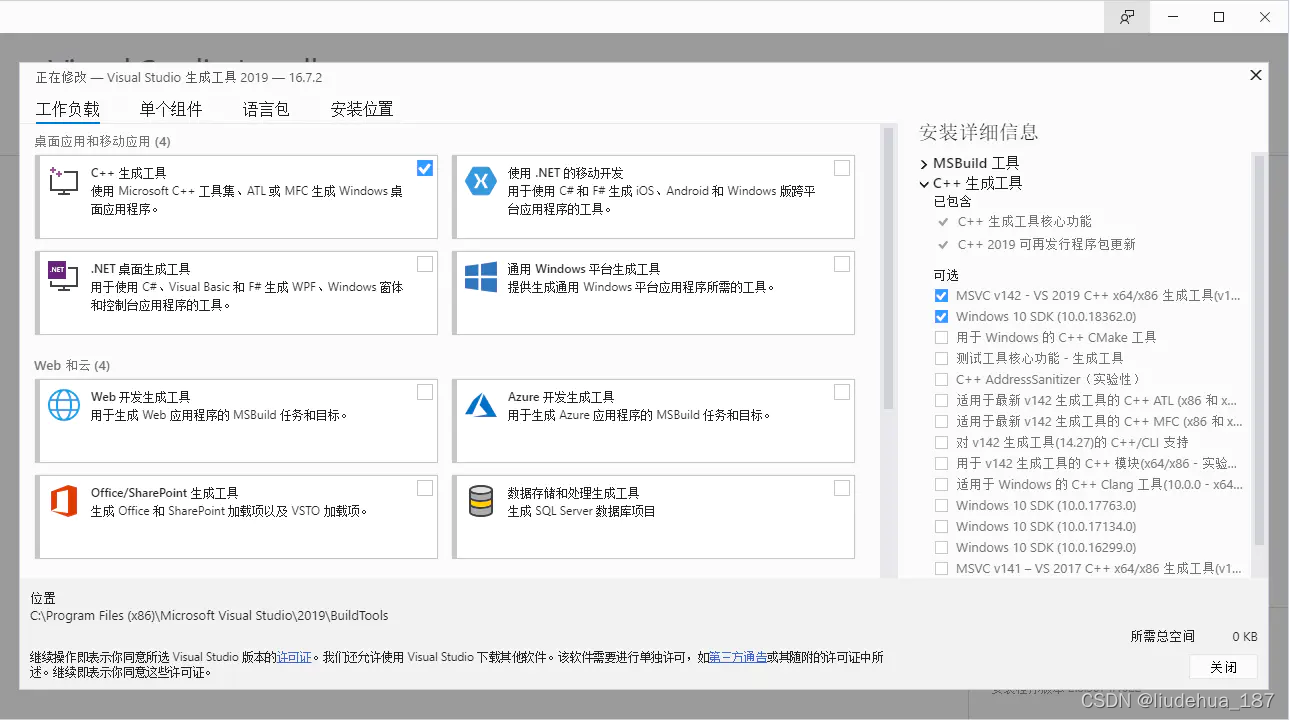Check the C++ MFC for v142 option
This screenshot has width=1290, height=720.
(941, 422)
